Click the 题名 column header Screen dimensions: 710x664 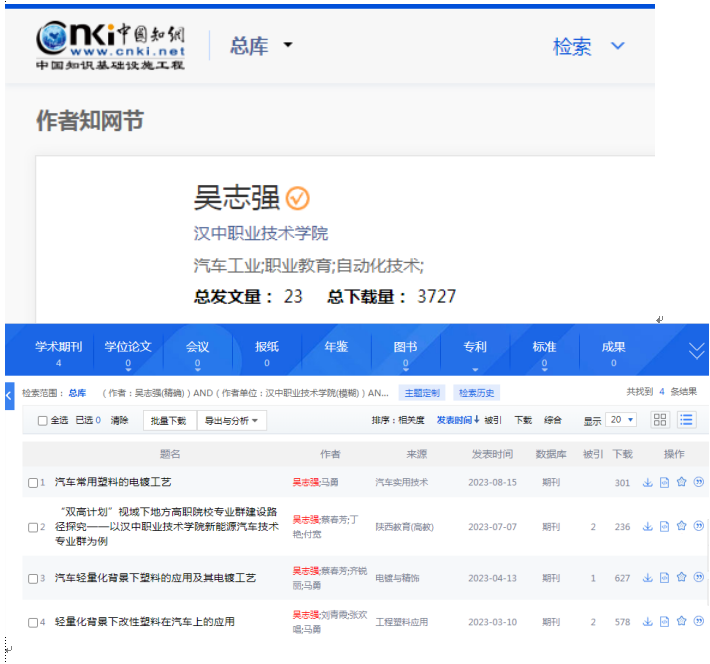170,454
